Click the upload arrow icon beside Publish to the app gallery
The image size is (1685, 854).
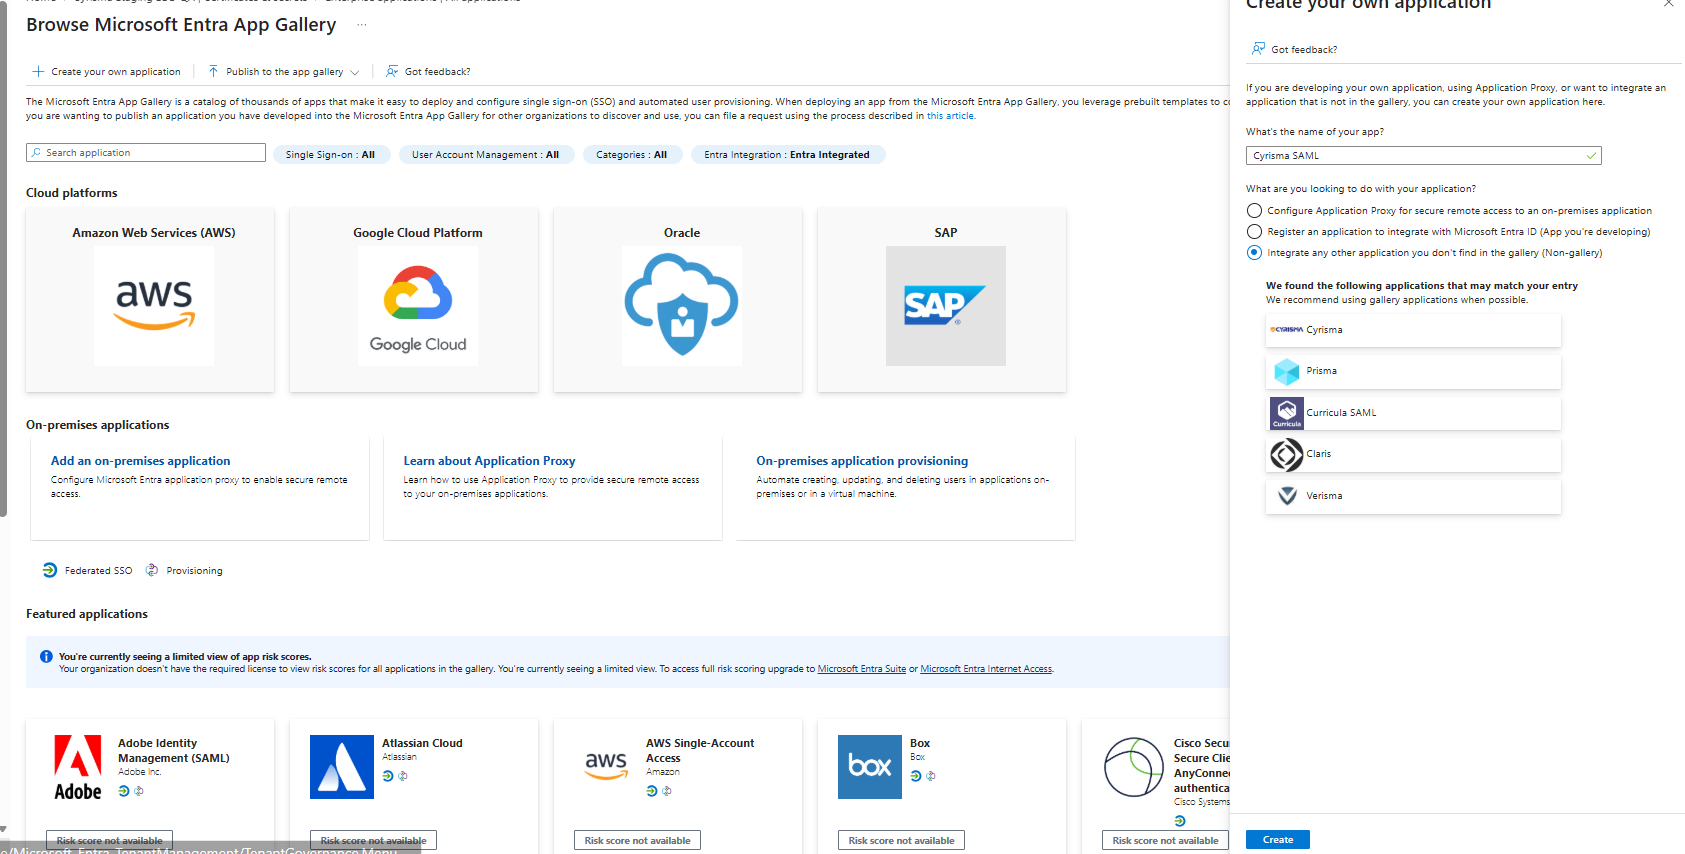pyautogui.click(x=213, y=71)
